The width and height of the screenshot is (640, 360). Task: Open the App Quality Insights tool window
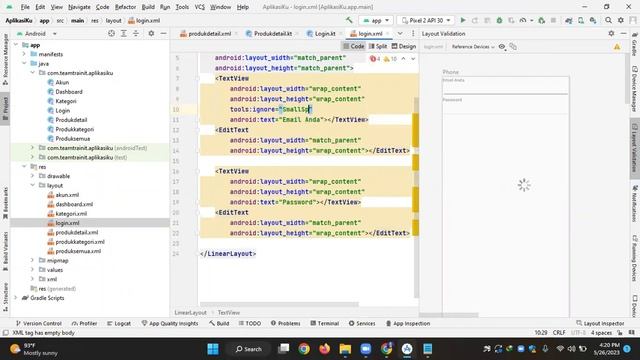(170, 323)
